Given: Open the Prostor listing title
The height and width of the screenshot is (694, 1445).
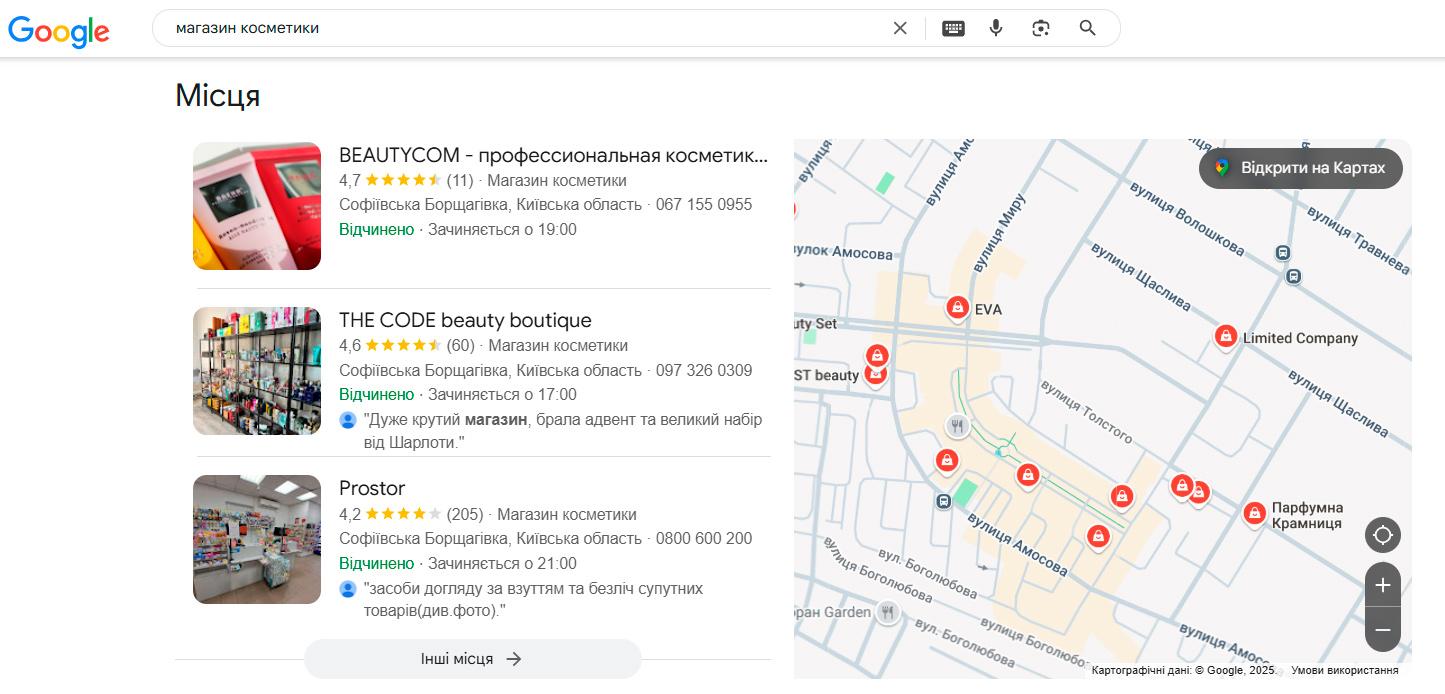Looking at the screenshot, I should coord(372,488).
